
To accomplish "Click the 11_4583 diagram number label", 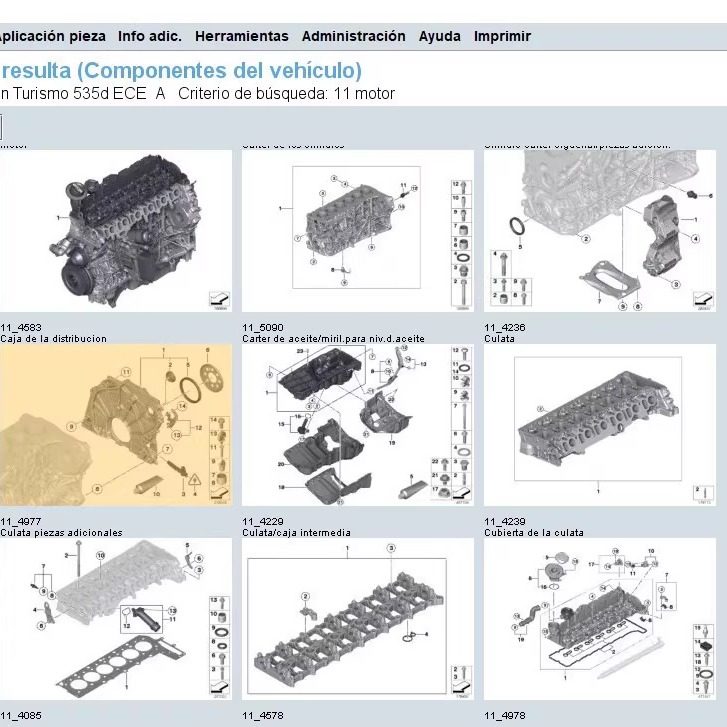I will pos(21,327).
